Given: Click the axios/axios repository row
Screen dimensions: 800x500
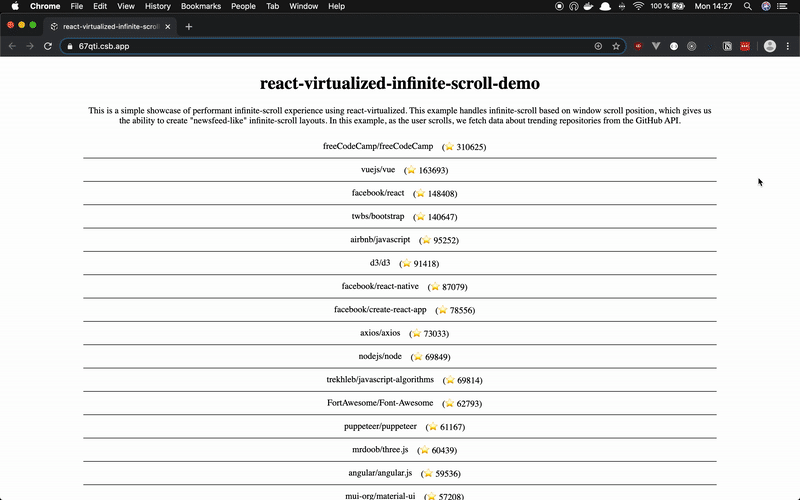Looking at the screenshot, I should pos(400,333).
